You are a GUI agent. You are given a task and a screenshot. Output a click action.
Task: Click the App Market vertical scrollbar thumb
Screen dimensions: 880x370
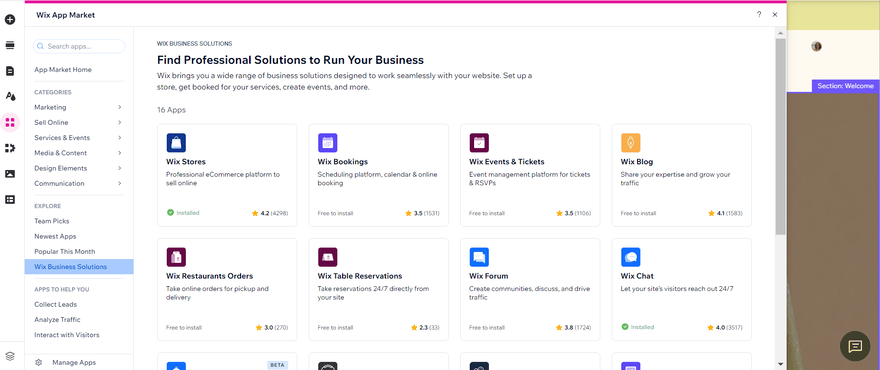(780, 136)
